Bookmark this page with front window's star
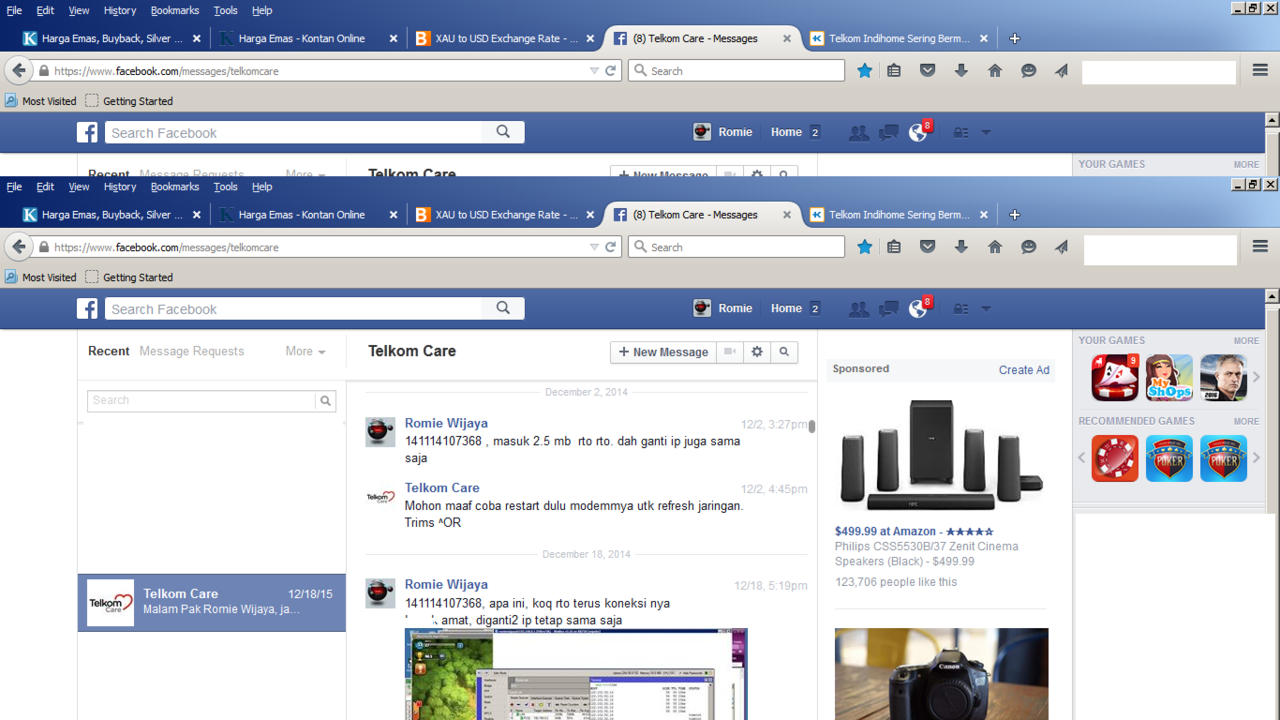 click(865, 247)
